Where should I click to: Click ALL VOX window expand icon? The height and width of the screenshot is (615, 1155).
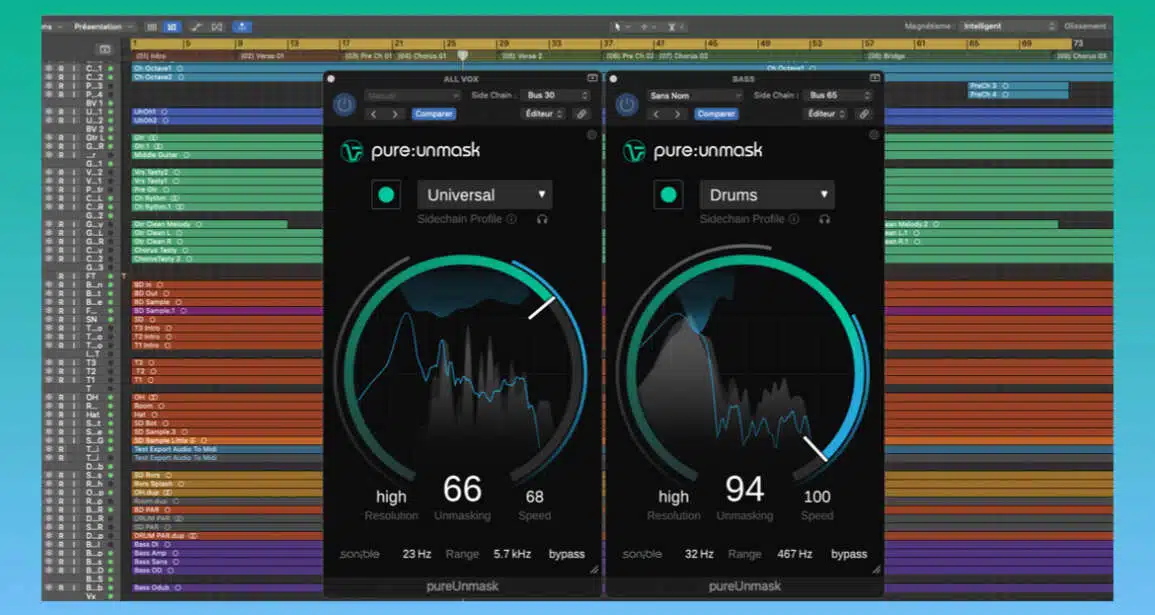[592, 78]
